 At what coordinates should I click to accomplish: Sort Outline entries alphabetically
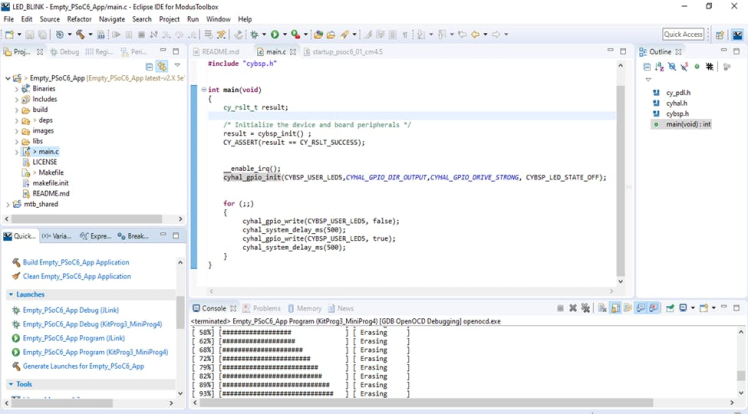(660, 67)
